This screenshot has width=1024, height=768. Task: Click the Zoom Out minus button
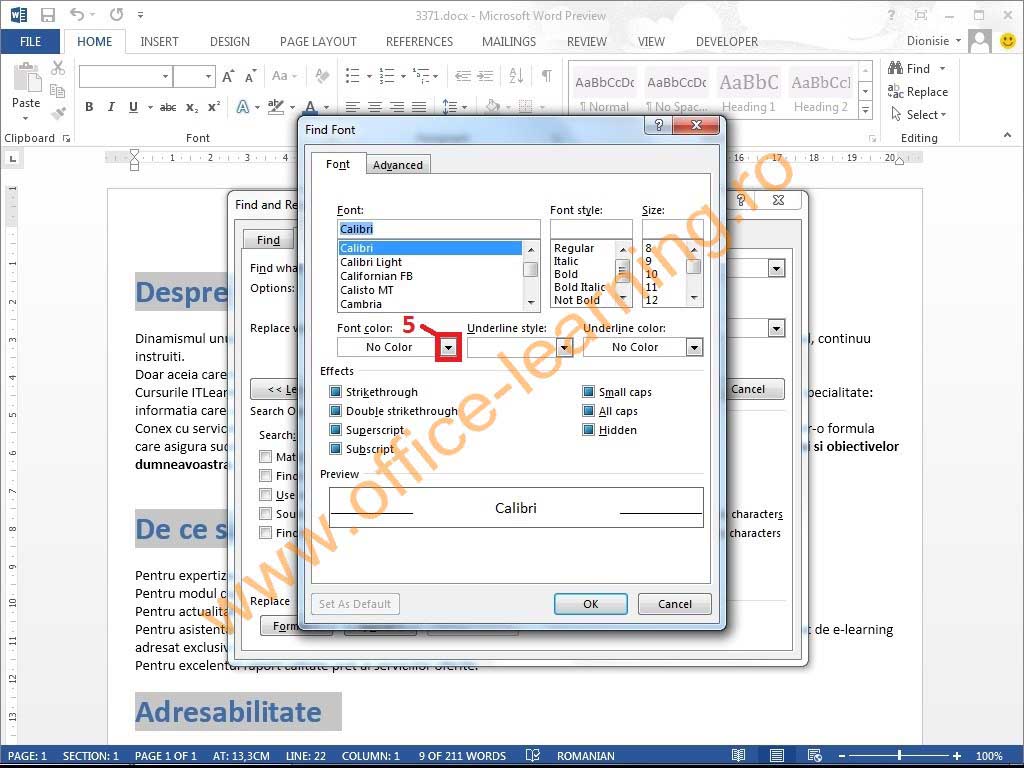coord(842,756)
